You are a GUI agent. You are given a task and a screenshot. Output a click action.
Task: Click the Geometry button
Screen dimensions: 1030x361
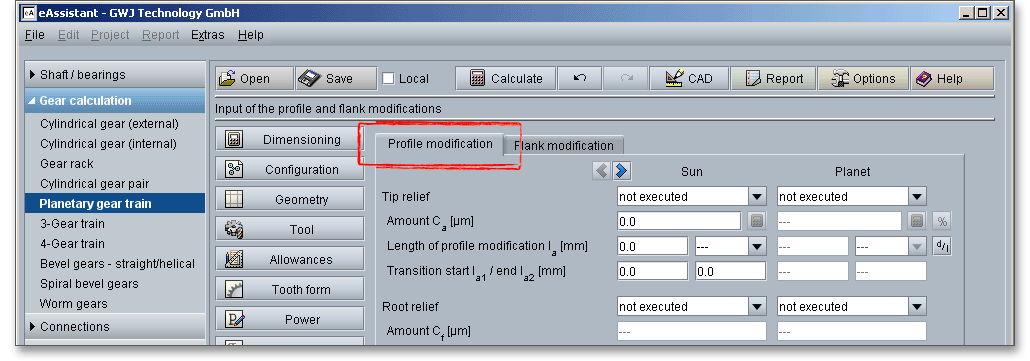tap(290, 200)
